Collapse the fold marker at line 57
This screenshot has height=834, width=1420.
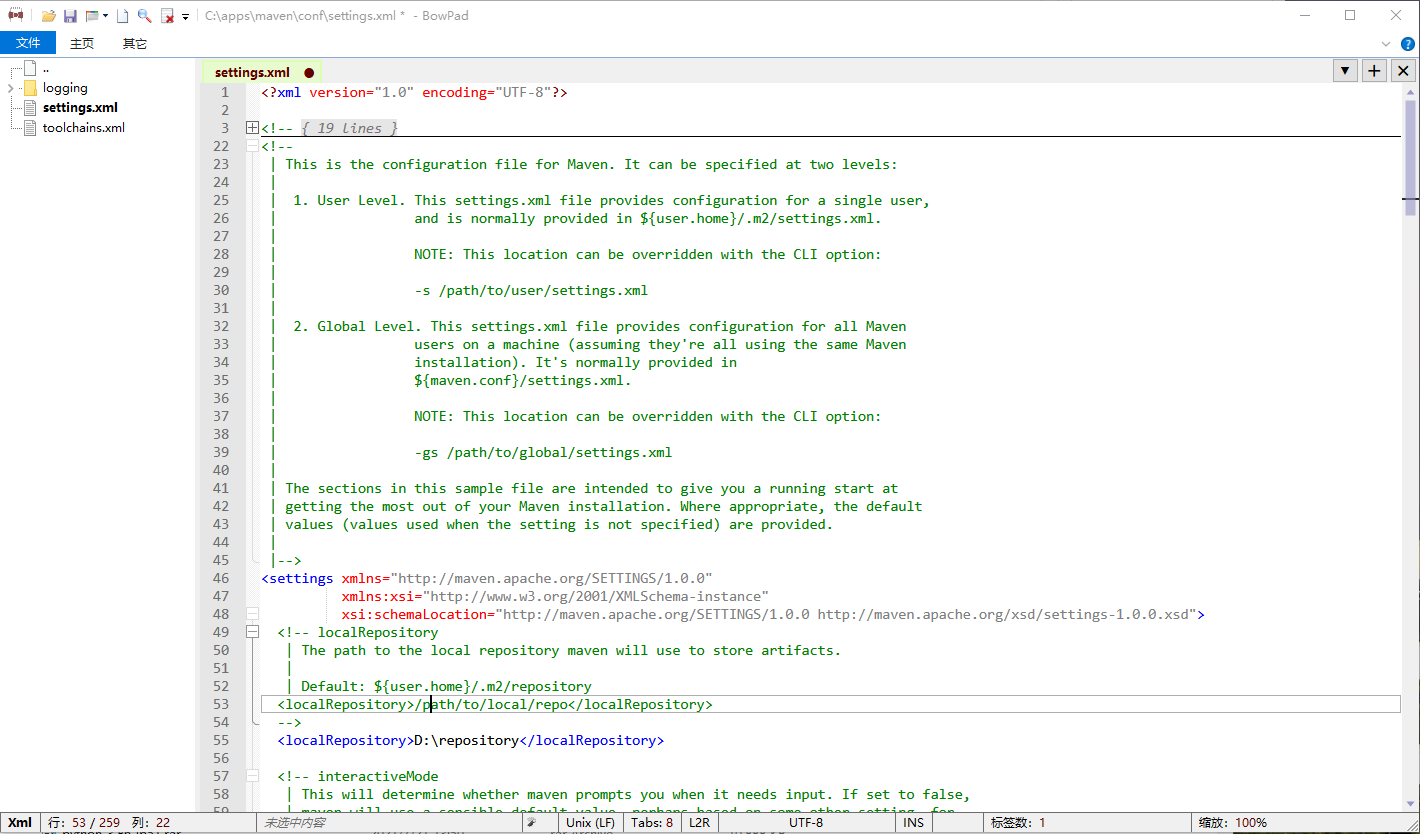point(252,776)
